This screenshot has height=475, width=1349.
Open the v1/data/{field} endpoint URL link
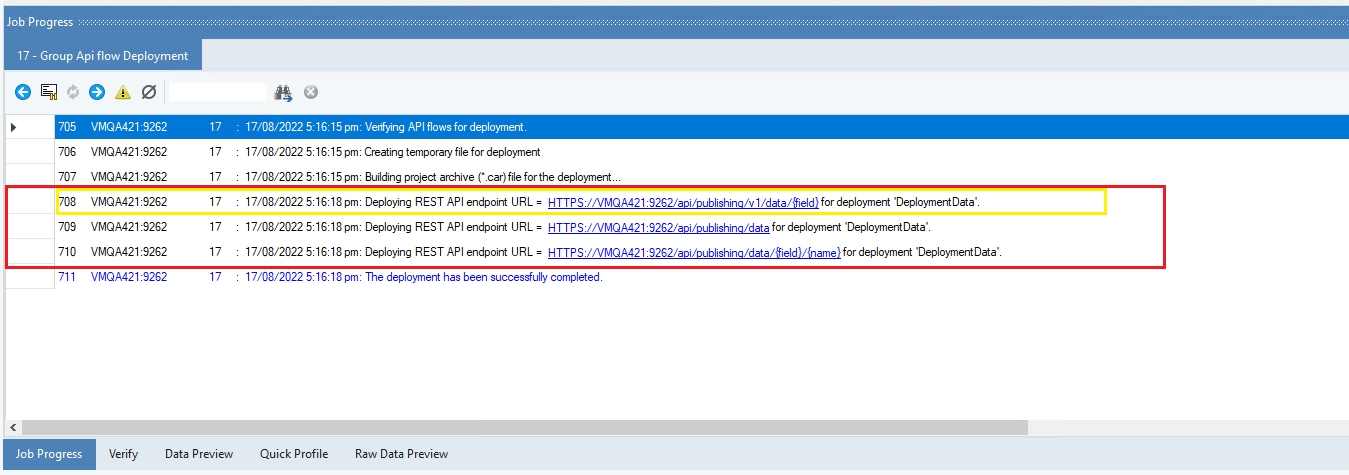pyautogui.click(x=683, y=202)
